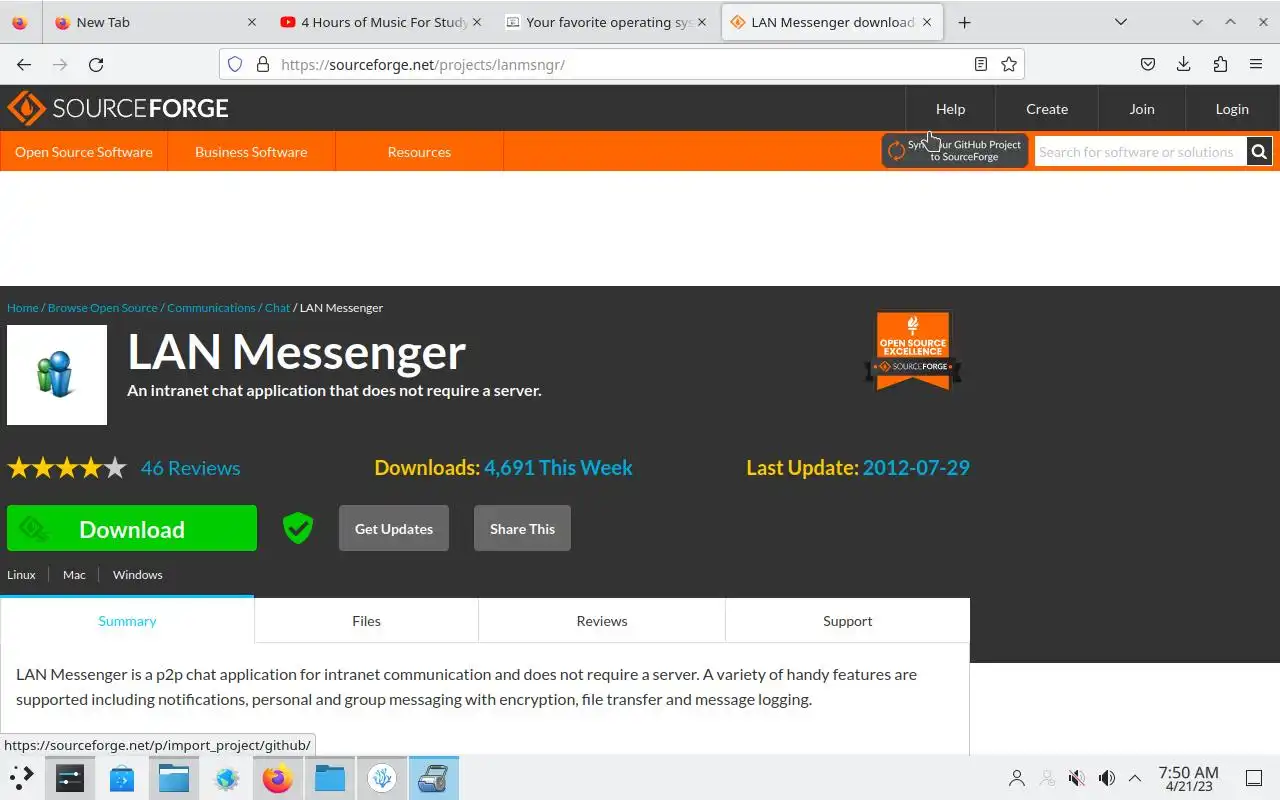Viewport: 1280px width, 800px height.
Task: Open the Resources menu
Action: point(419,152)
